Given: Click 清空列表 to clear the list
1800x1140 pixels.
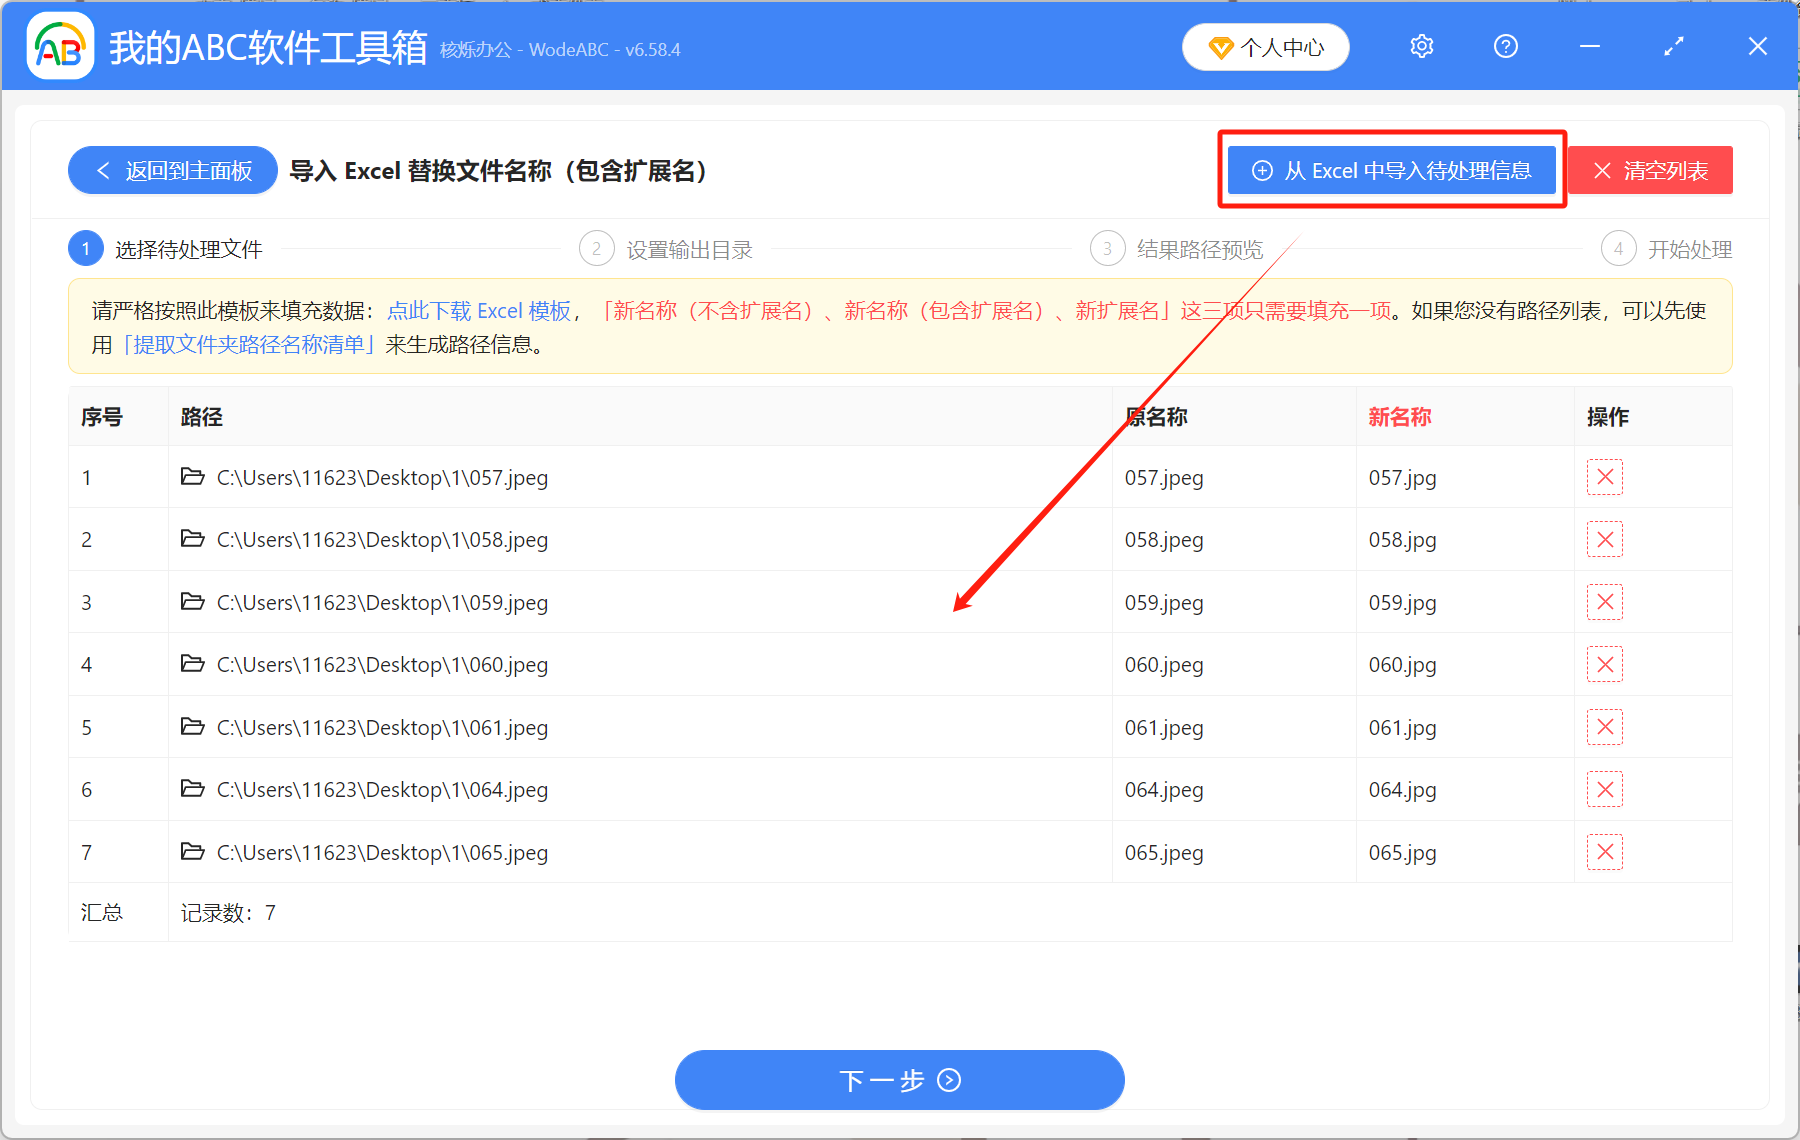Looking at the screenshot, I should point(1649,170).
